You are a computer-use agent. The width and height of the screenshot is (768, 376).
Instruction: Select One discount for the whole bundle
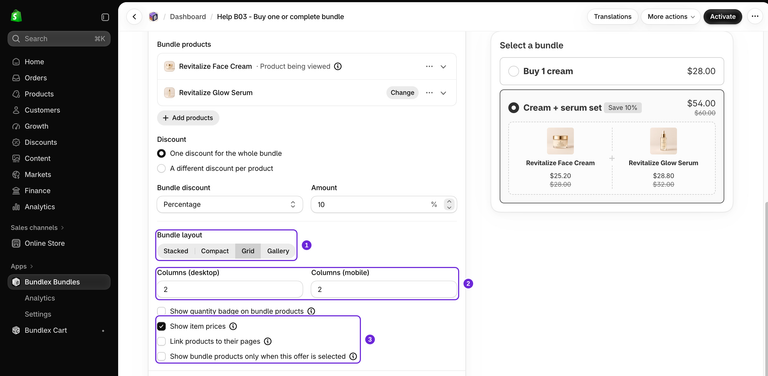point(161,153)
